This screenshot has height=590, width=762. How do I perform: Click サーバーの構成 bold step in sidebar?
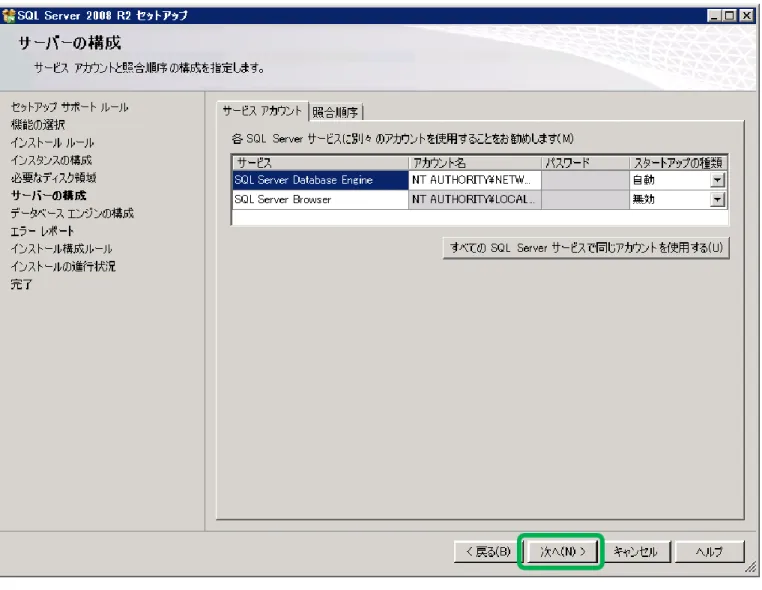tap(49, 195)
